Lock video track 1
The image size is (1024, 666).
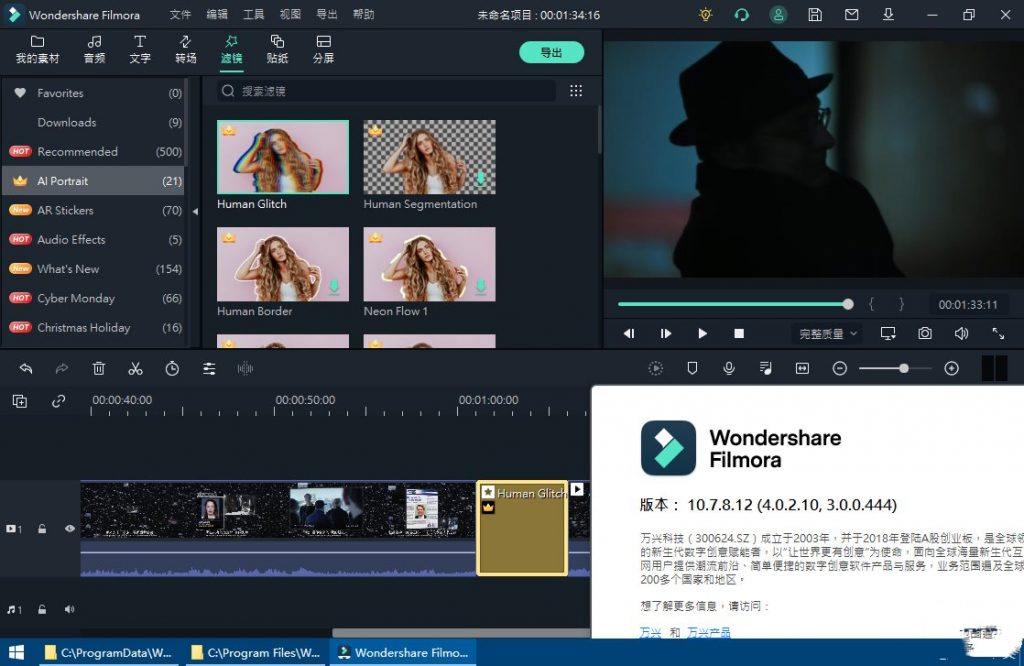pyautogui.click(x=42, y=529)
